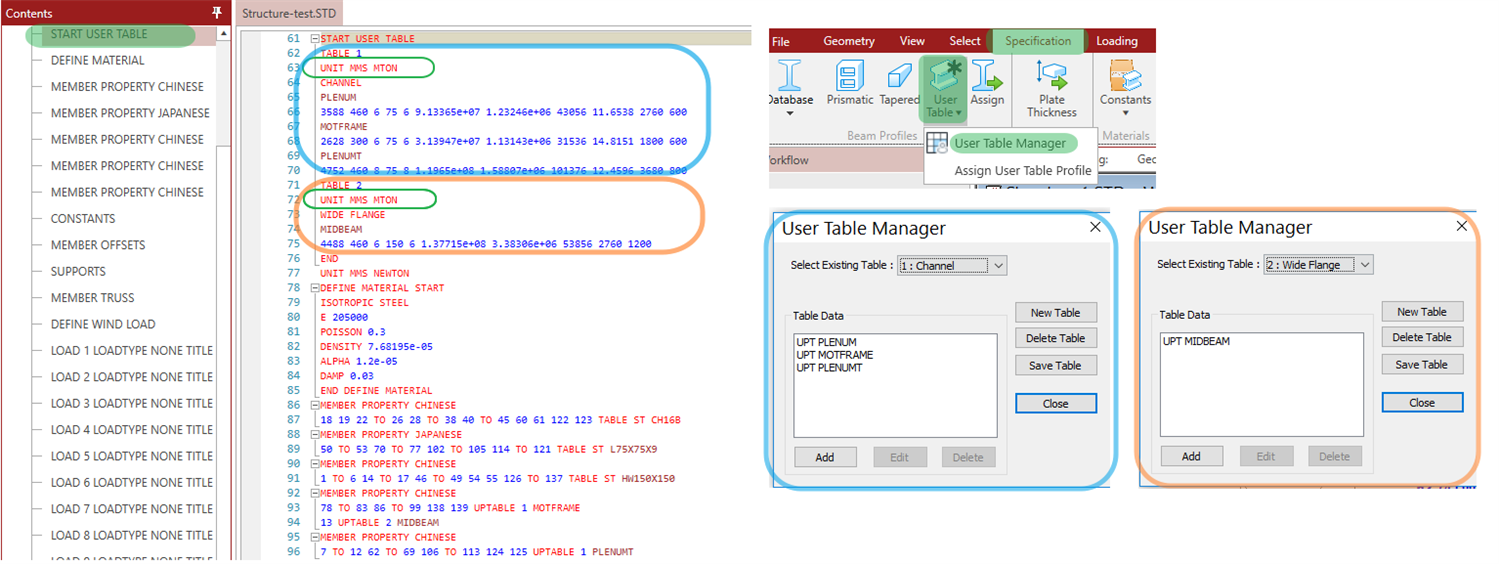The image size is (1499, 564).
Task: Click the Constants materials icon
Action: point(1125,78)
